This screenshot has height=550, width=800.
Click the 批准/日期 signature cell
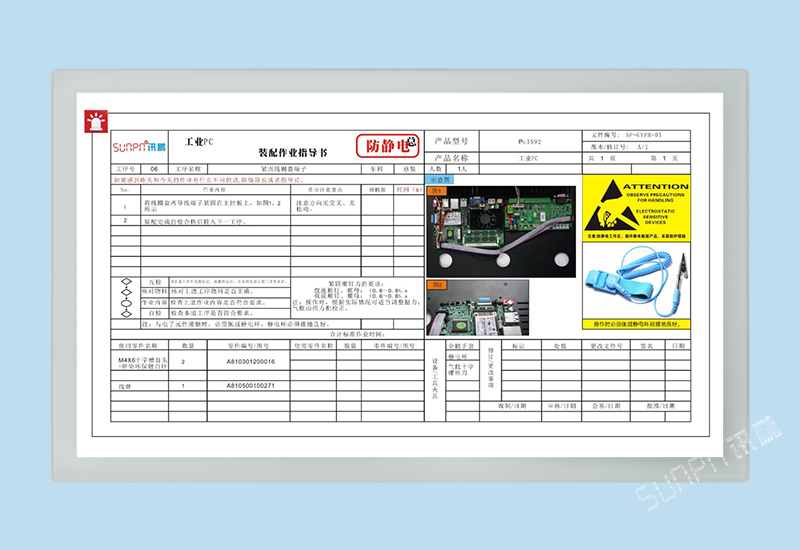661,406
